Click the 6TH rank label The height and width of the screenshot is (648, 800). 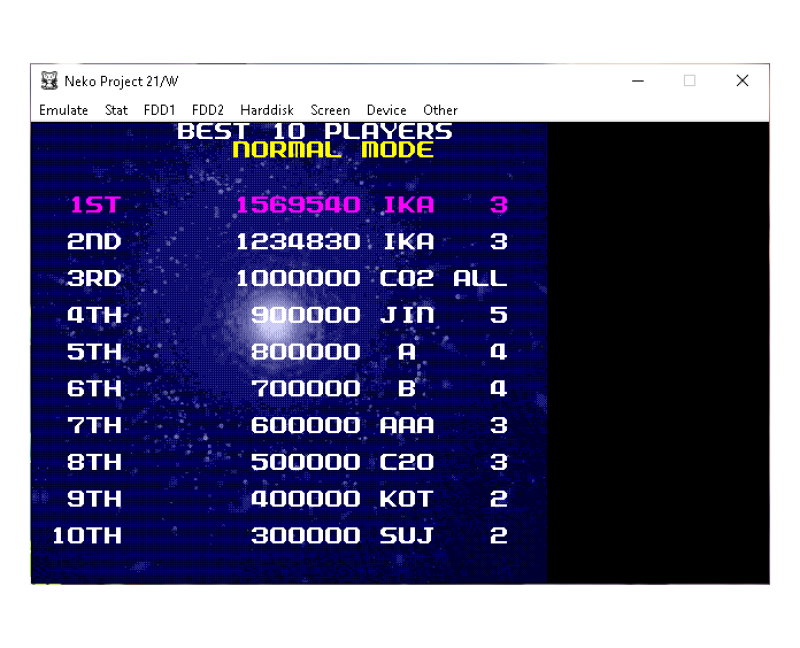point(94,389)
